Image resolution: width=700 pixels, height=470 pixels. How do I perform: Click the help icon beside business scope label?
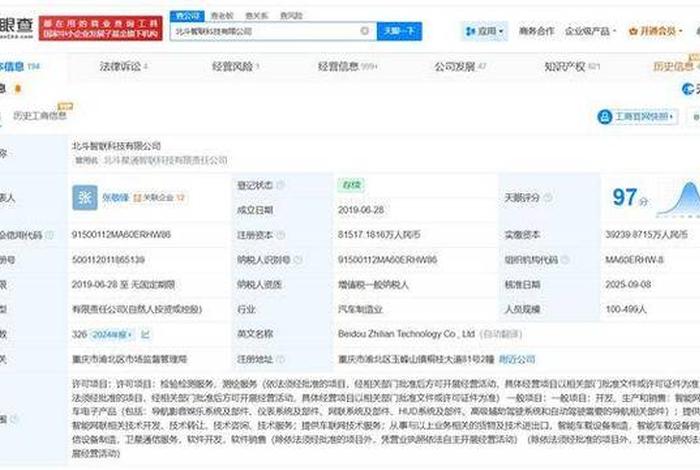(x=14, y=419)
